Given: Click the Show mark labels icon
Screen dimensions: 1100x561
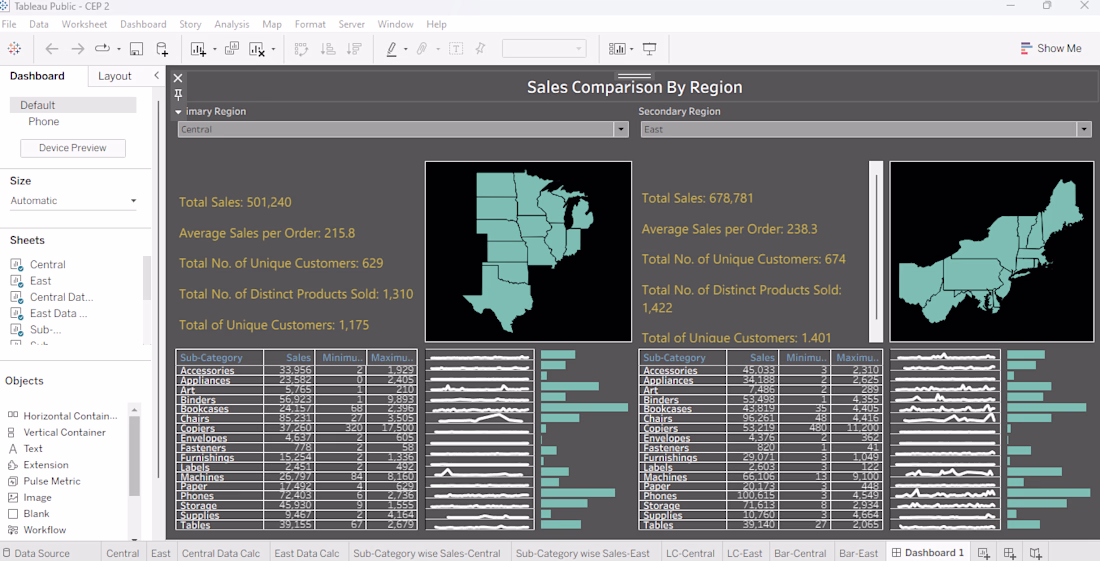Looking at the screenshot, I should [456, 48].
